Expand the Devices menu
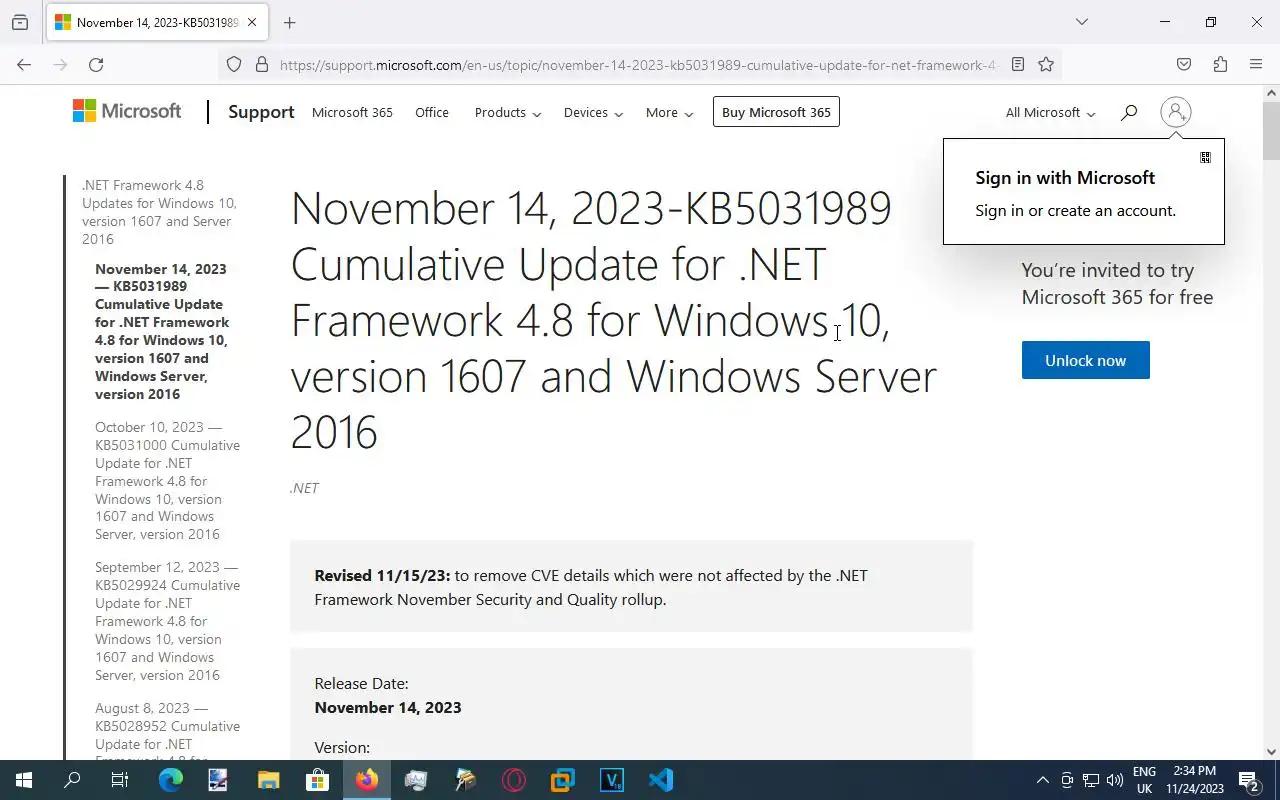The width and height of the screenshot is (1280, 800). click(x=593, y=112)
